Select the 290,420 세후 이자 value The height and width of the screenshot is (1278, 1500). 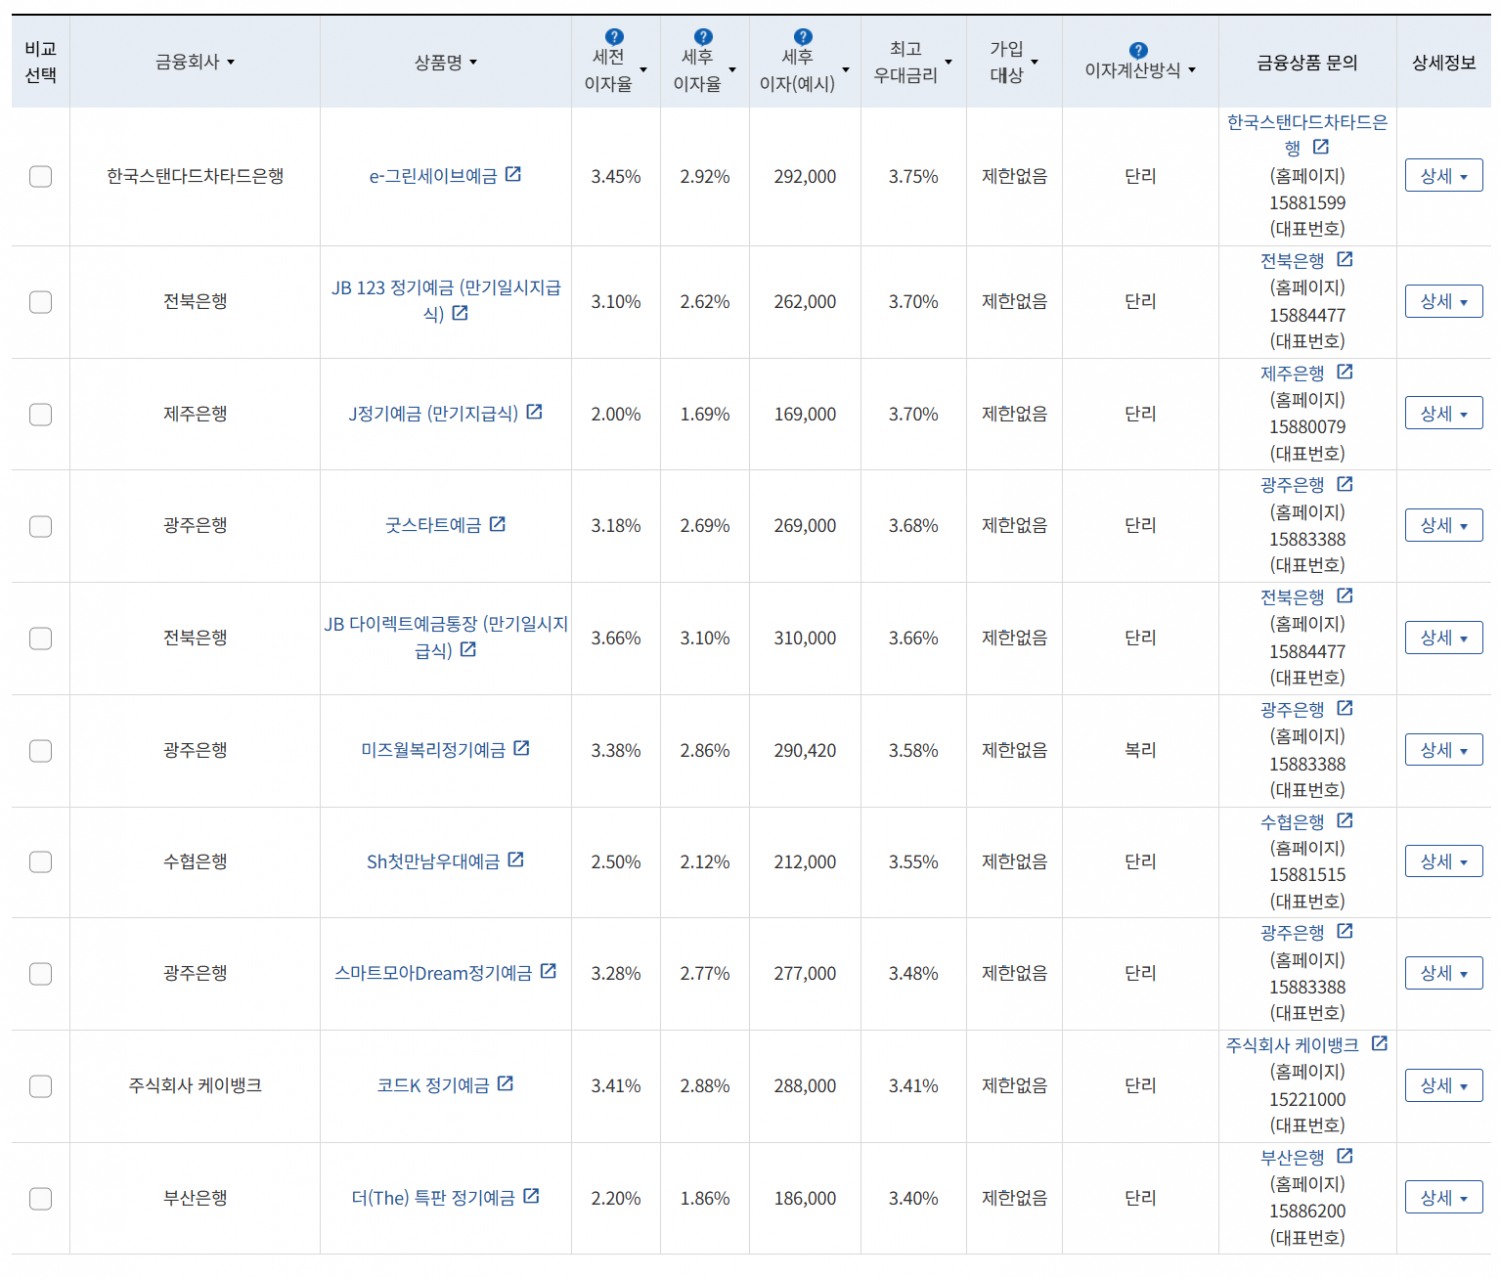point(805,750)
